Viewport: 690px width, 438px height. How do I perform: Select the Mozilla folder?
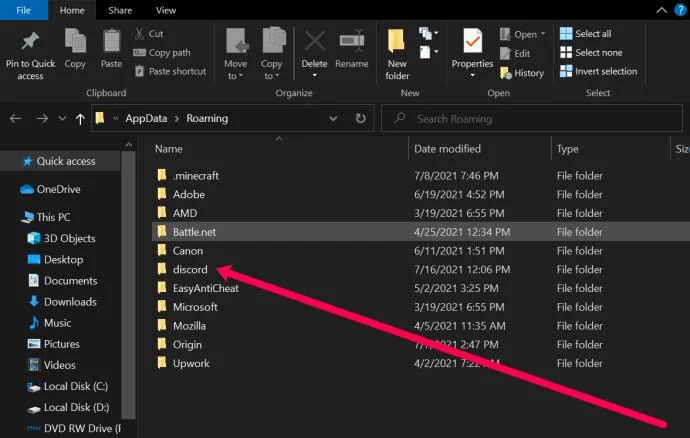(189, 326)
